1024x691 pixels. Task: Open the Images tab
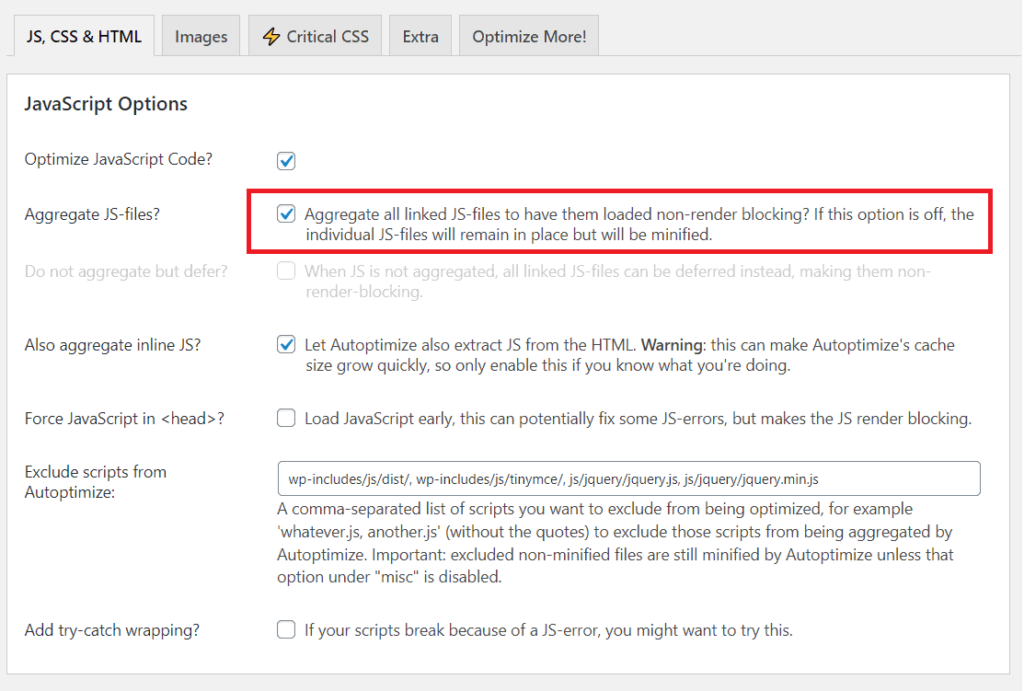click(201, 37)
